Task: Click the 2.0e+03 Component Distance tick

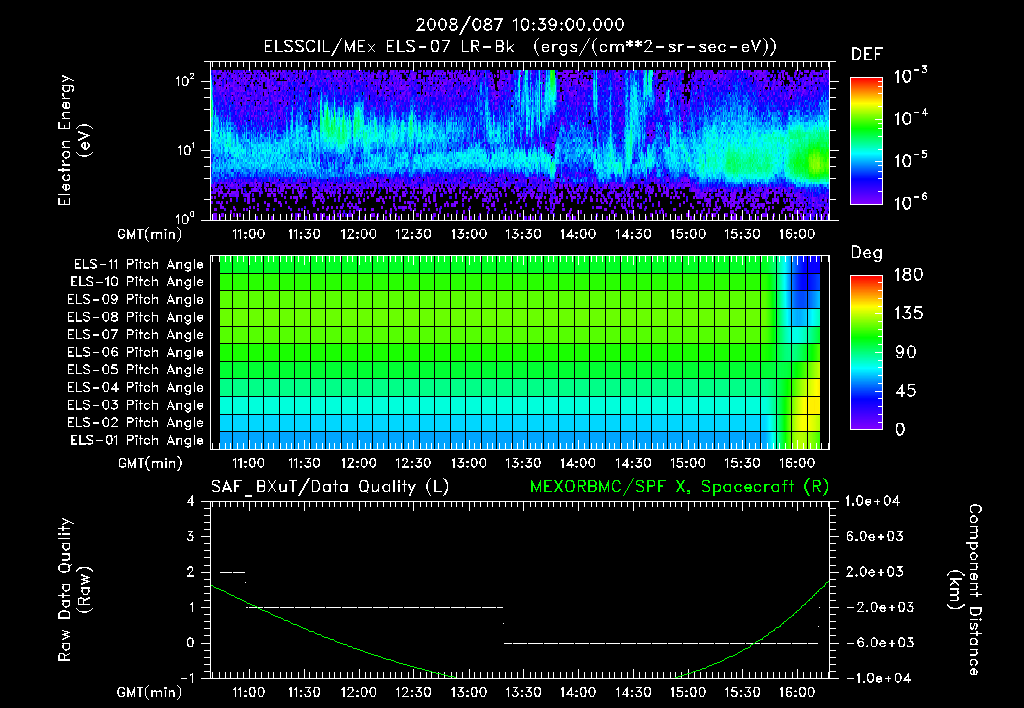Action: [x=874, y=572]
